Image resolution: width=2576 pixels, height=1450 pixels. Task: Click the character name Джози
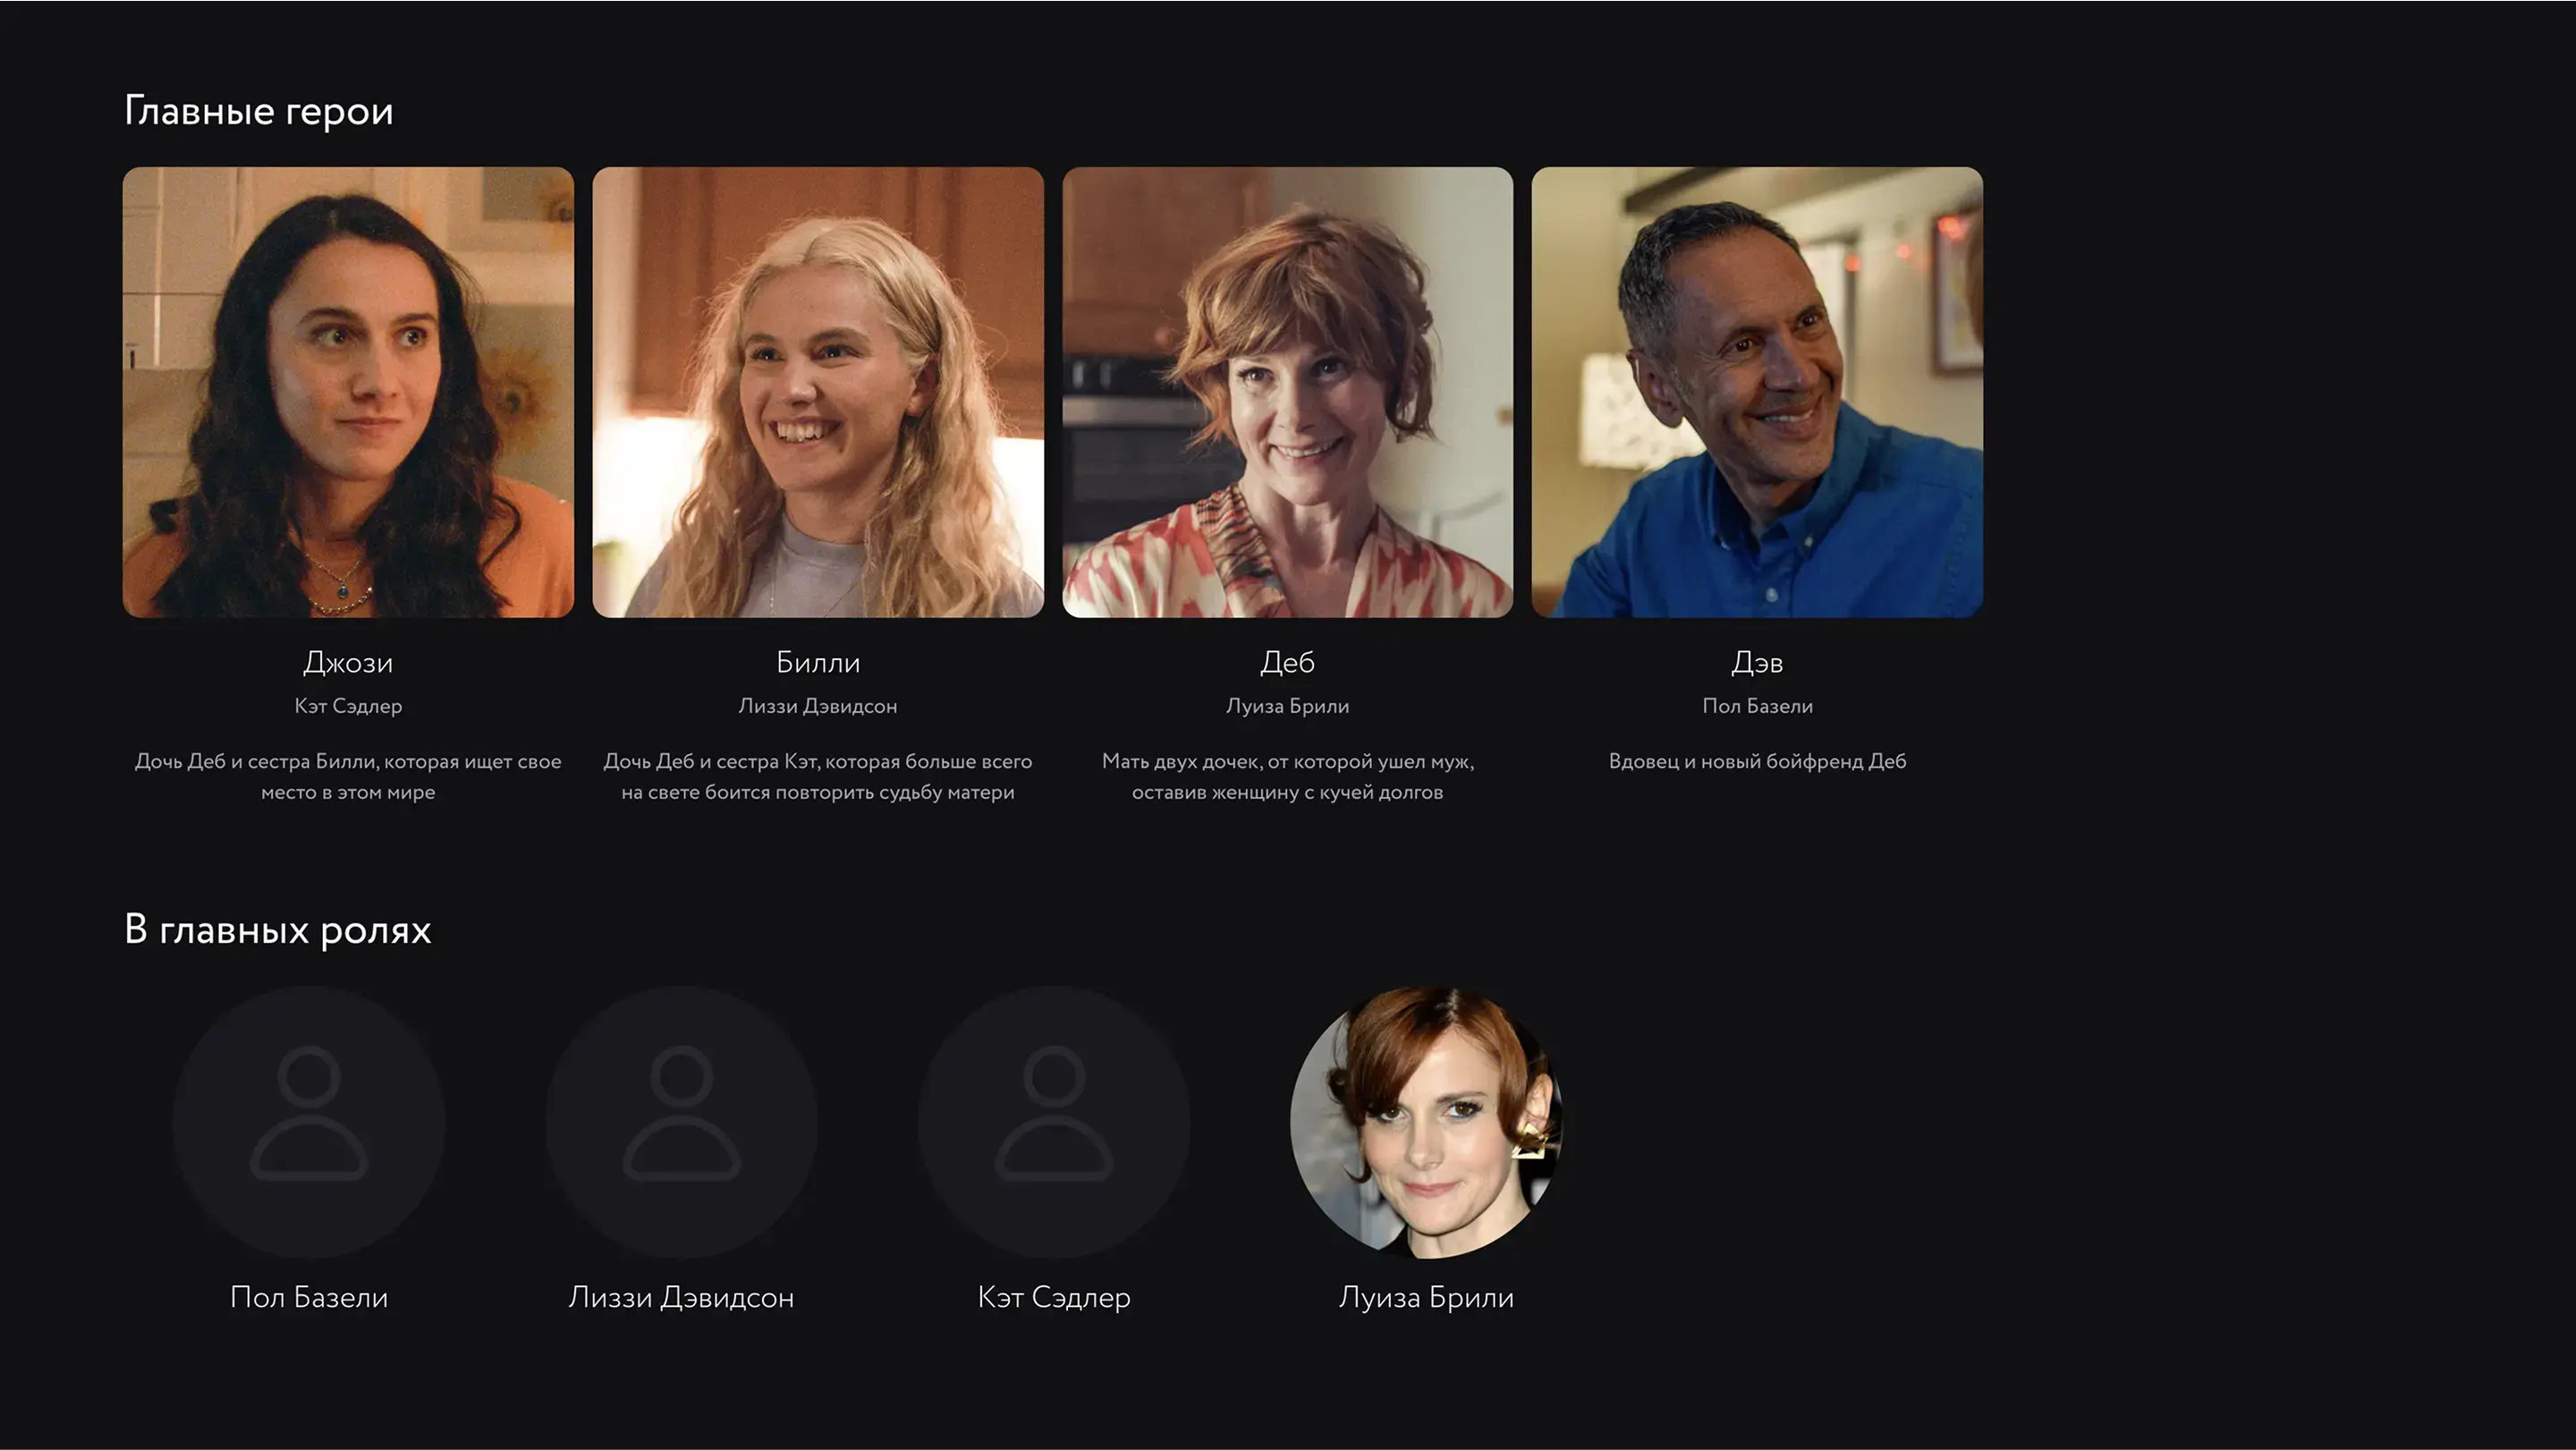tap(348, 663)
